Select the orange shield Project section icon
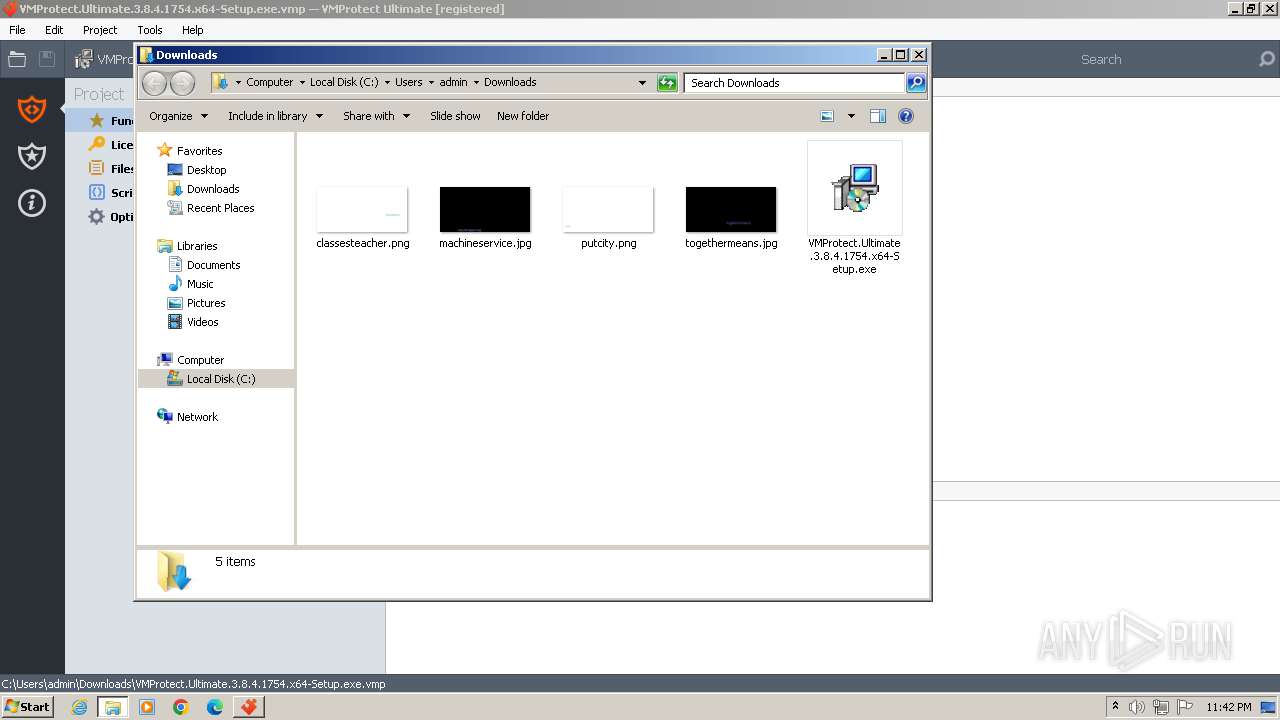The image size is (1280, 720). point(32,108)
